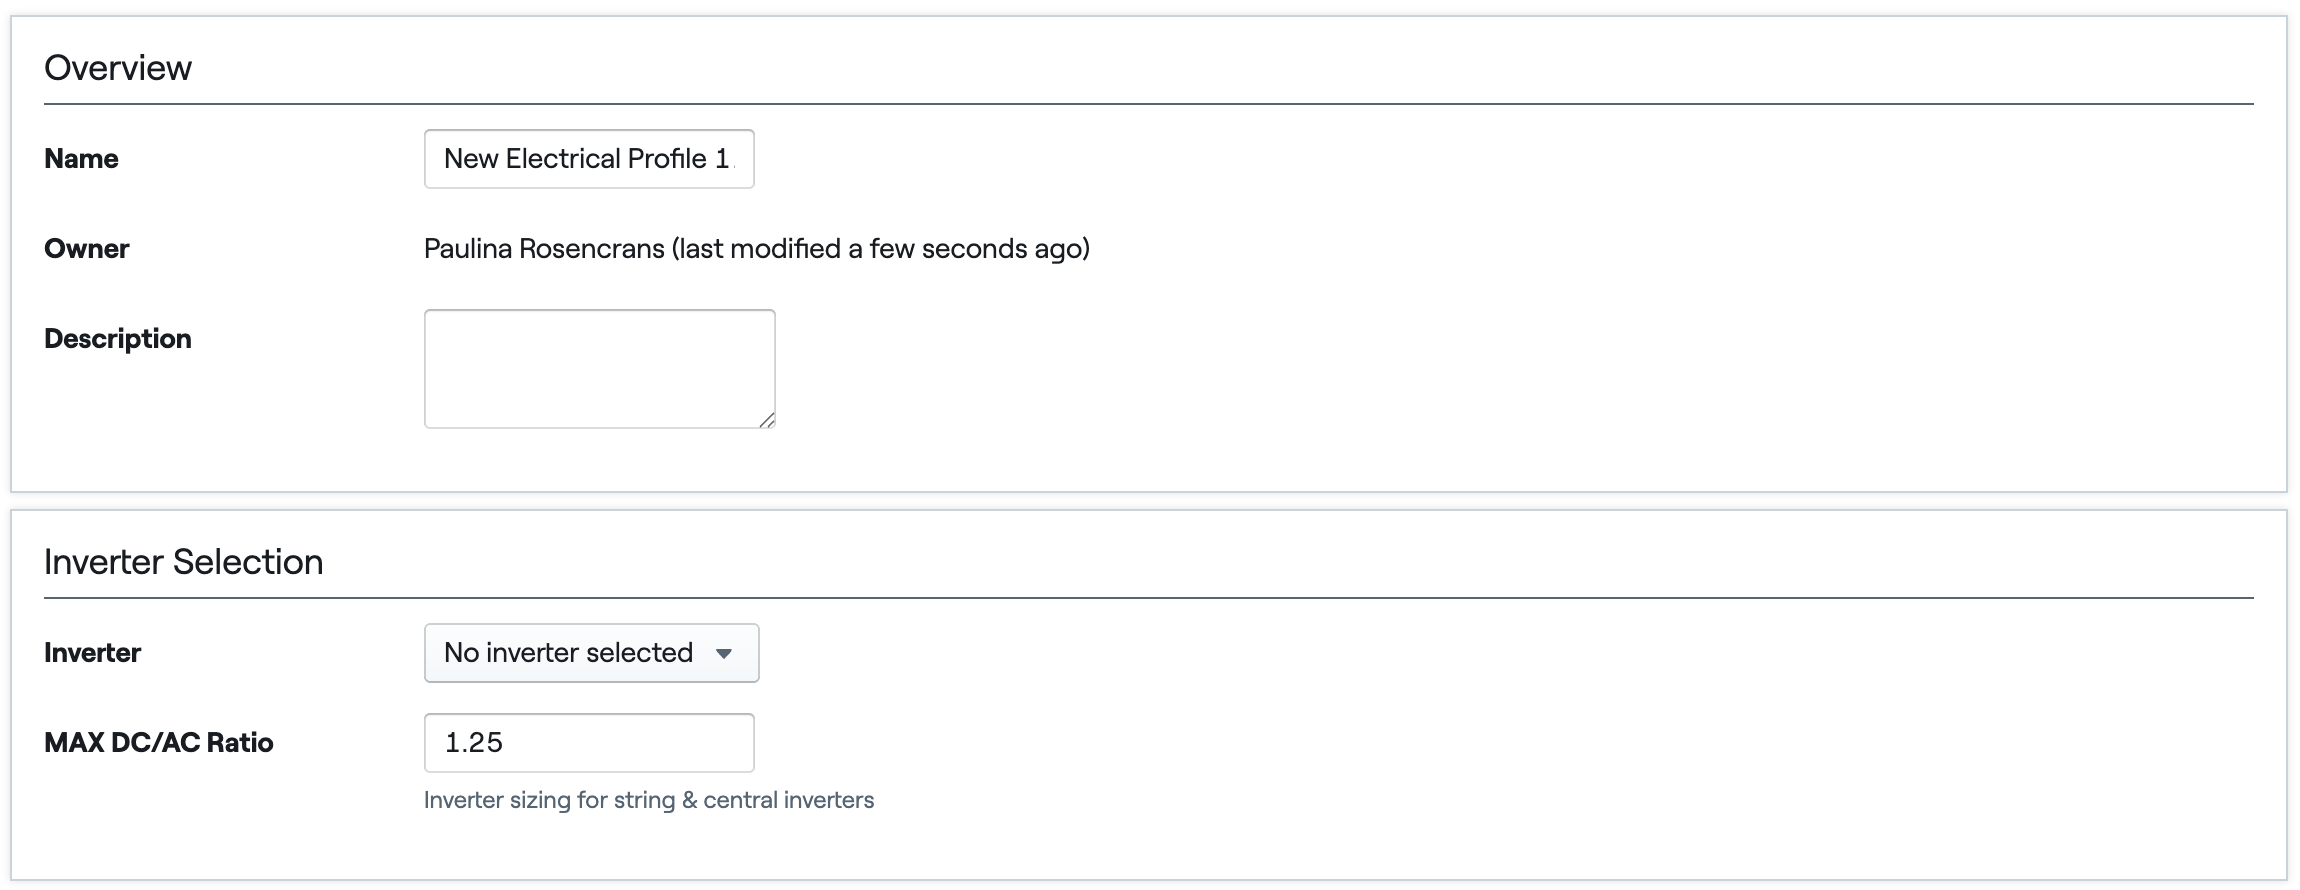Click the Description box resize handle

[x=767, y=420]
